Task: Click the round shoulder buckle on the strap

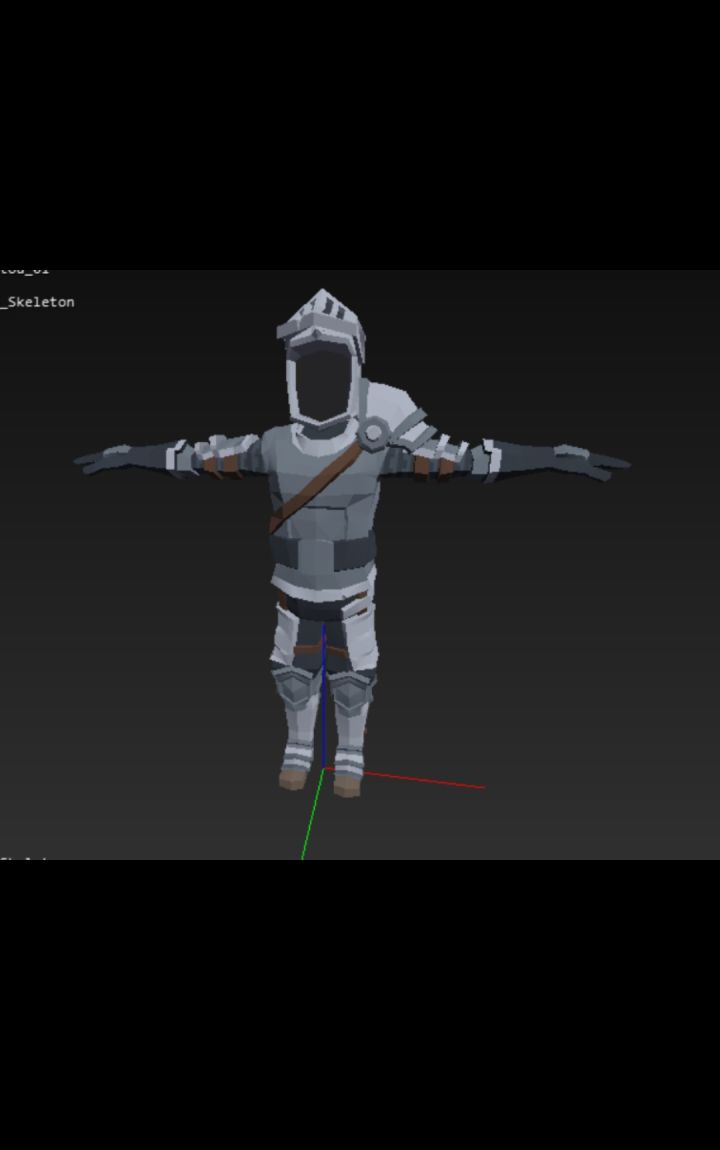Action: (x=372, y=432)
